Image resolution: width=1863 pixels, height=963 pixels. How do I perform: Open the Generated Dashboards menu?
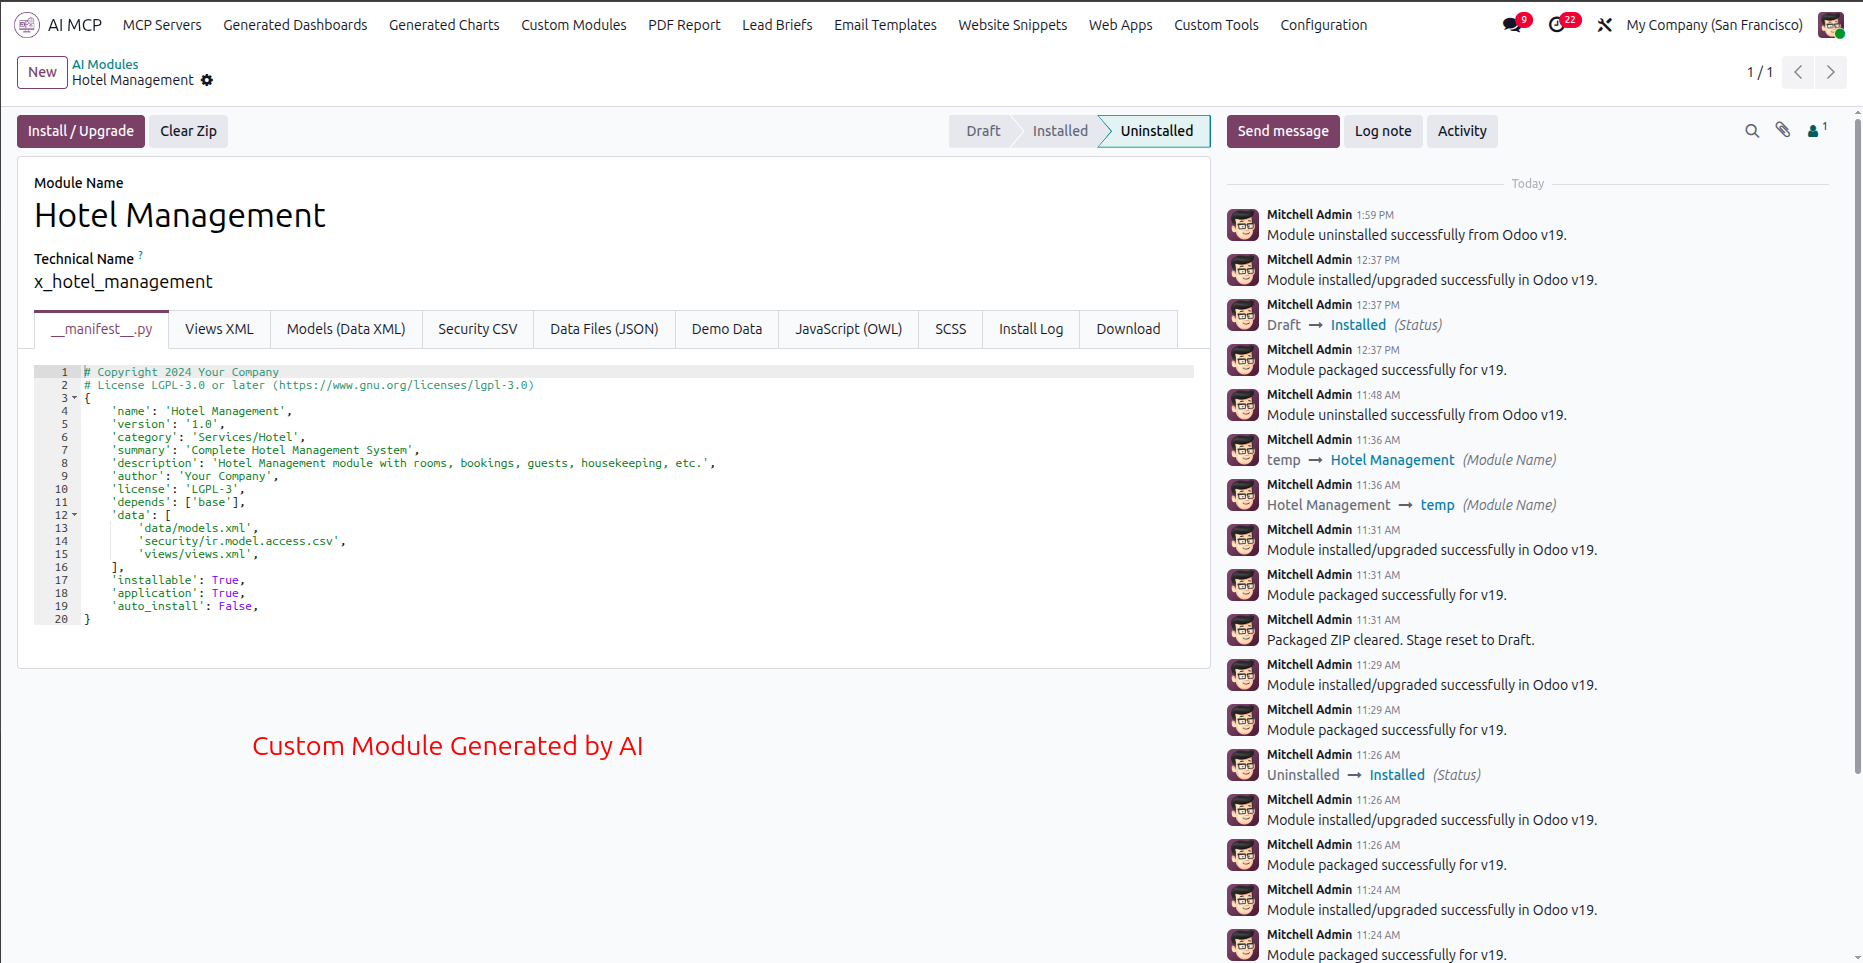295,25
